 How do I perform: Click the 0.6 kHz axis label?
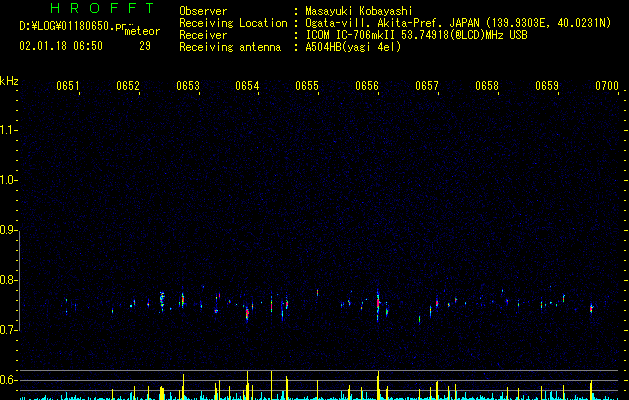(x=7, y=380)
